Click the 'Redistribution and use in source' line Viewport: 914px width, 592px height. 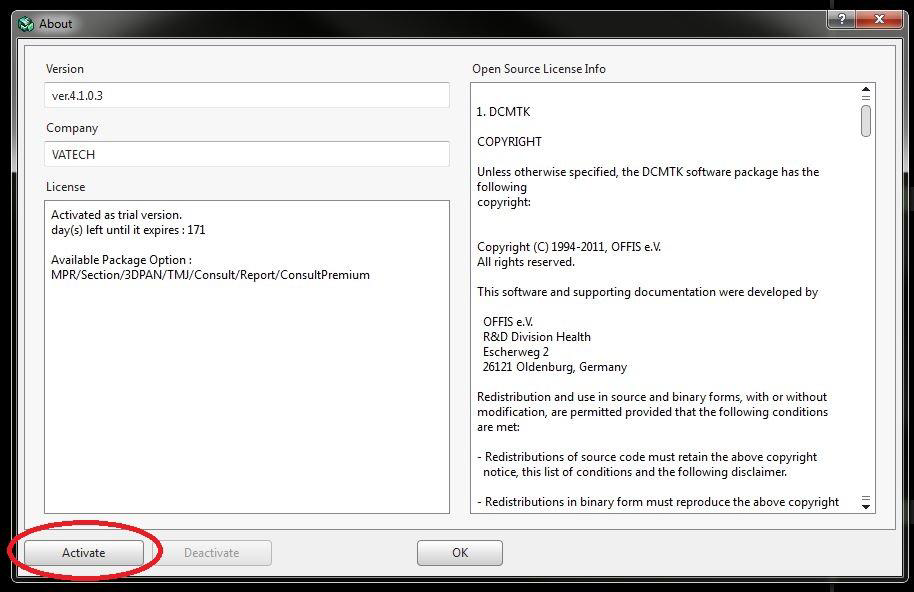click(x=652, y=397)
